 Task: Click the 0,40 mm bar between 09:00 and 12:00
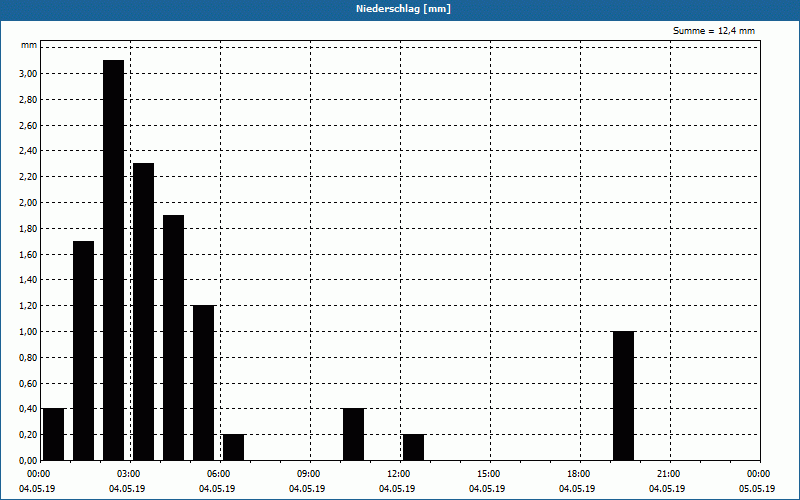point(354,434)
